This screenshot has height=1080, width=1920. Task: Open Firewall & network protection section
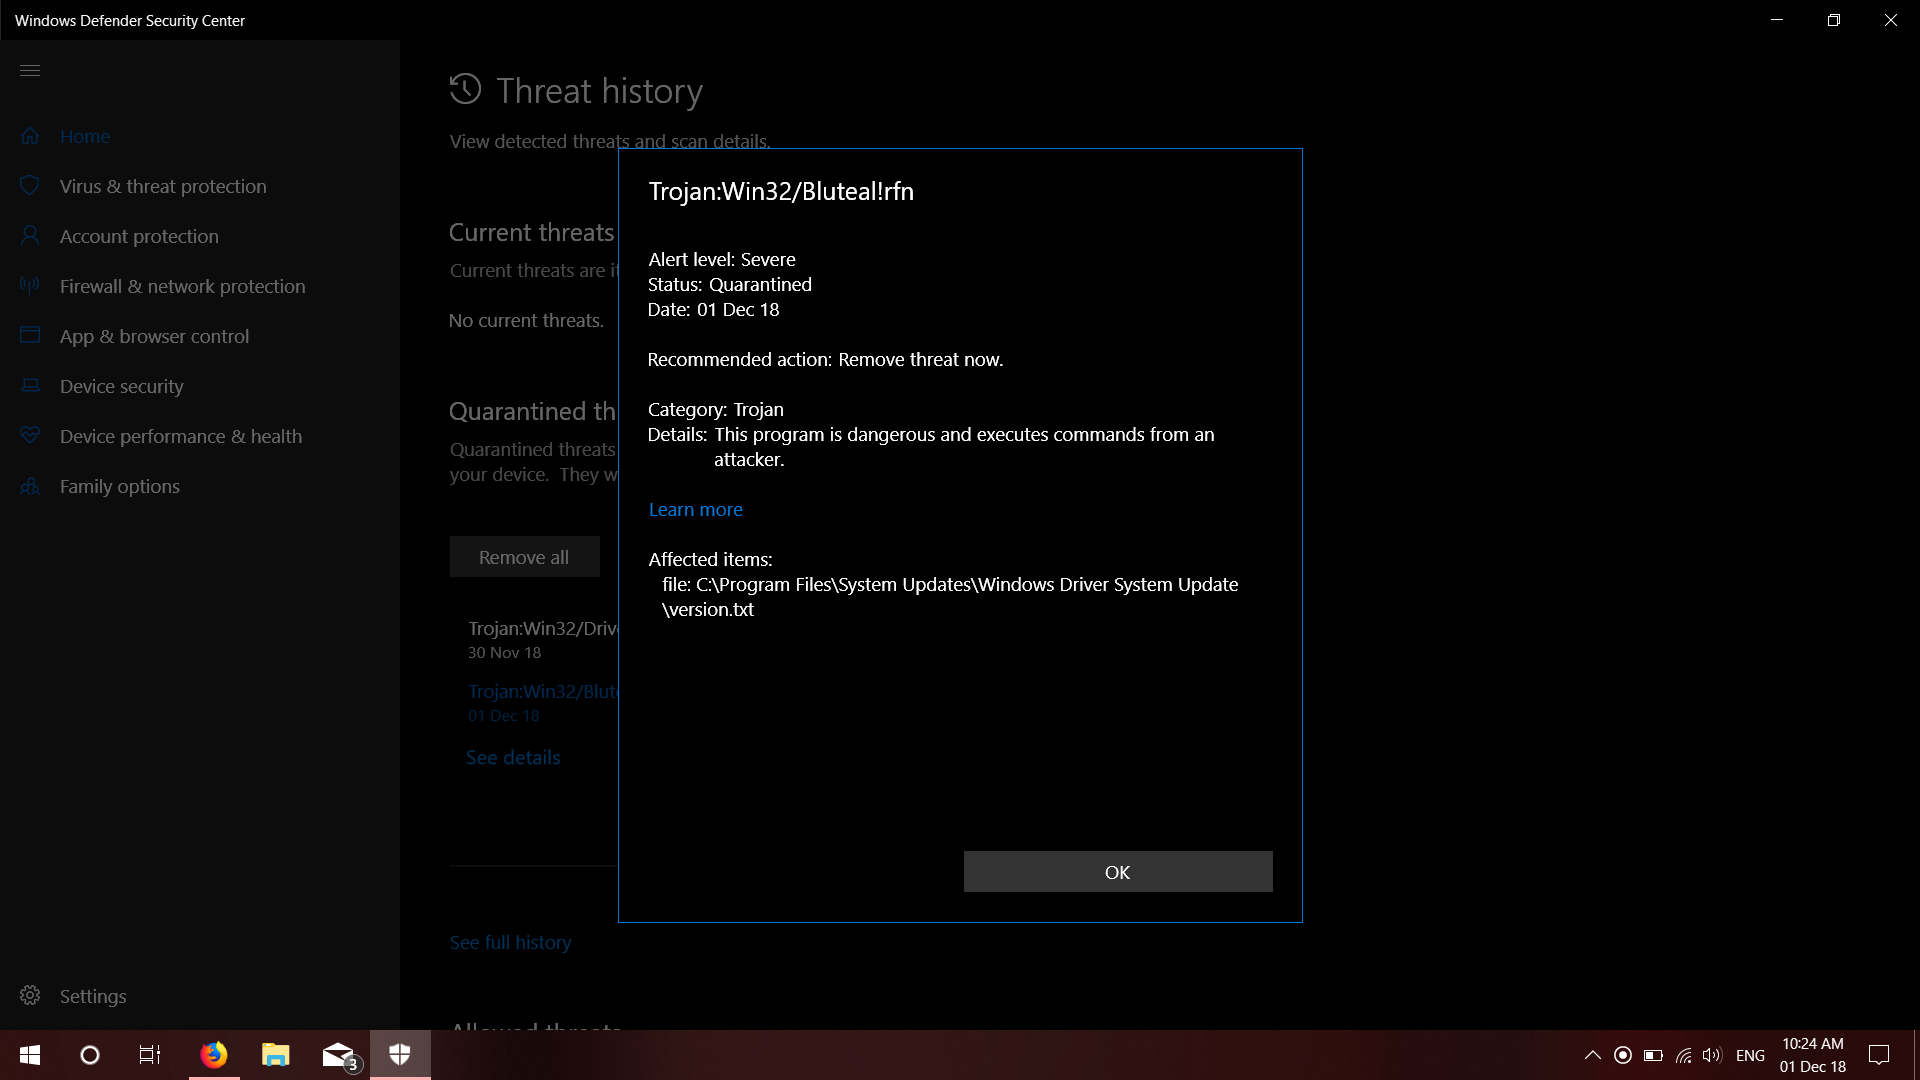coord(183,286)
